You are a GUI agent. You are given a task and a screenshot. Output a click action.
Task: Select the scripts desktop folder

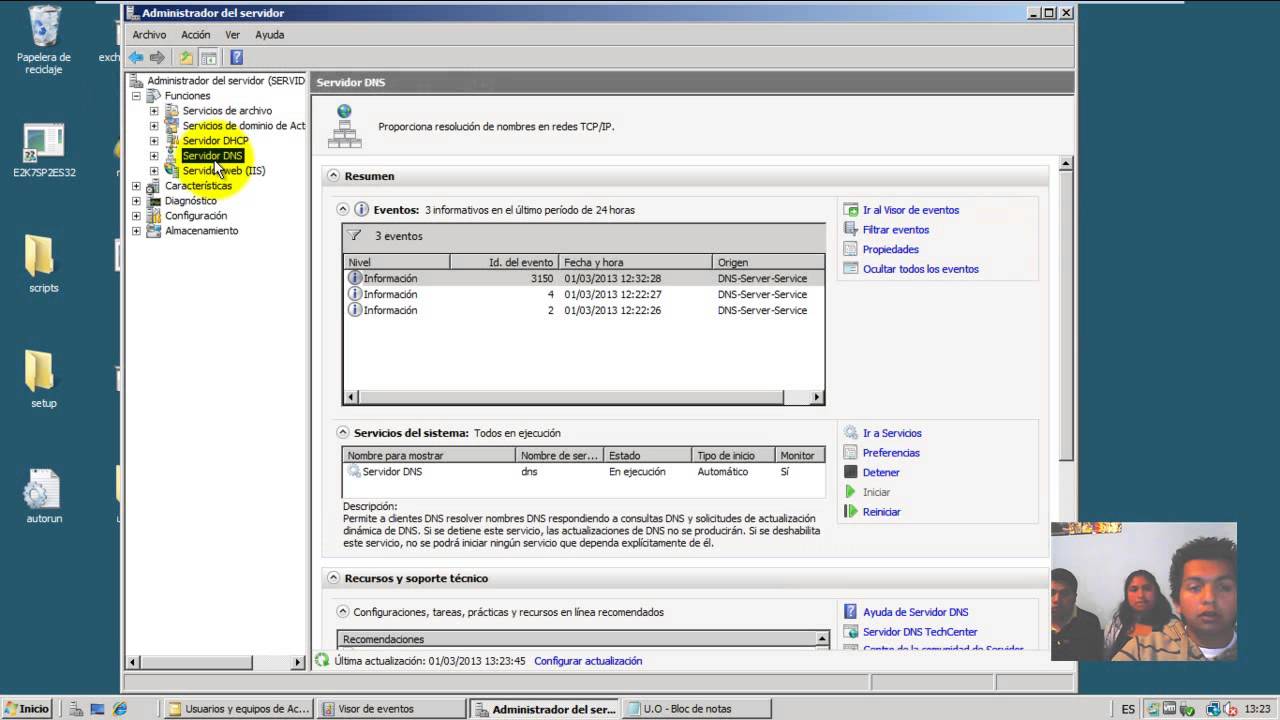44,264
